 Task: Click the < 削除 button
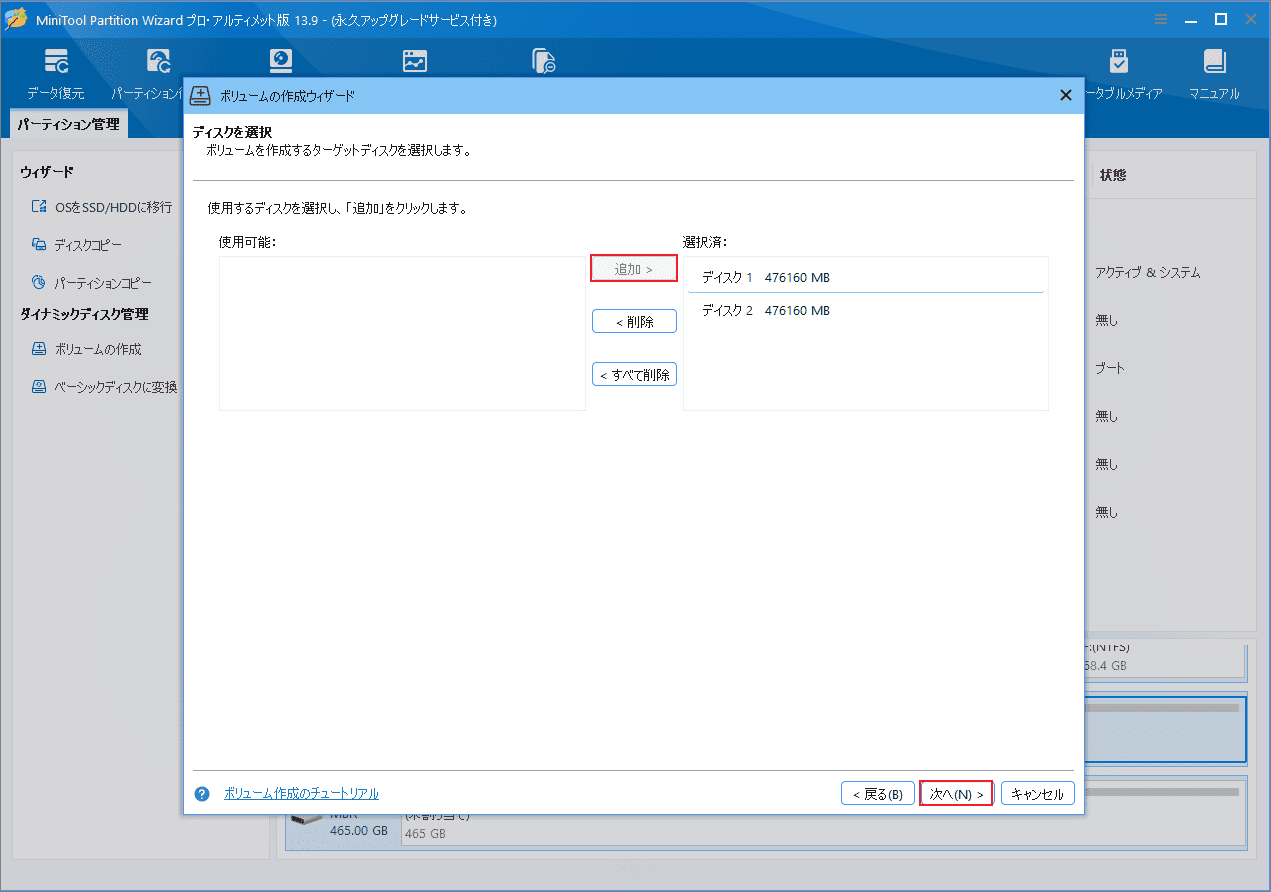634,322
